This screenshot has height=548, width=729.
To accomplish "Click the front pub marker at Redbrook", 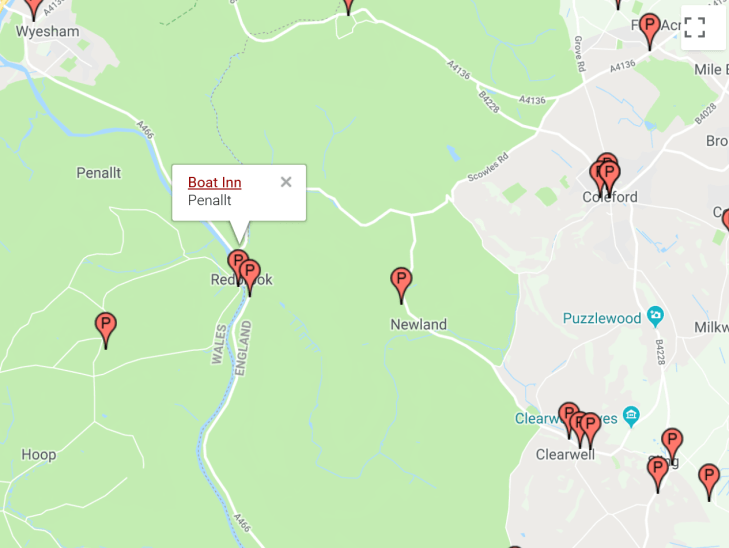I will pyautogui.click(x=250, y=277).
